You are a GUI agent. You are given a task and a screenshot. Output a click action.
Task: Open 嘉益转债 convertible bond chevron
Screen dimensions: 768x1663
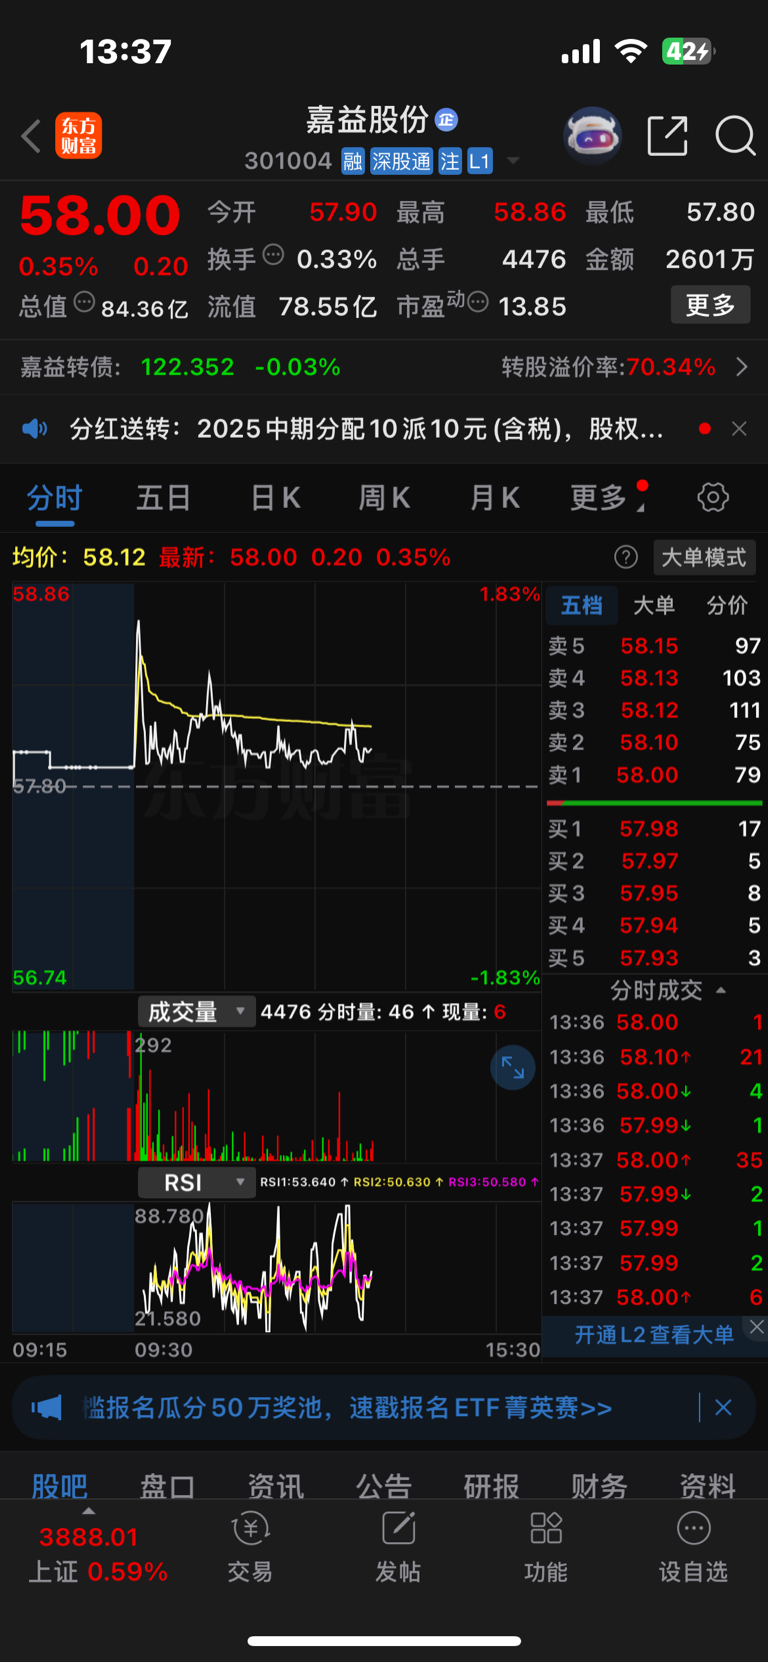(742, 367)
